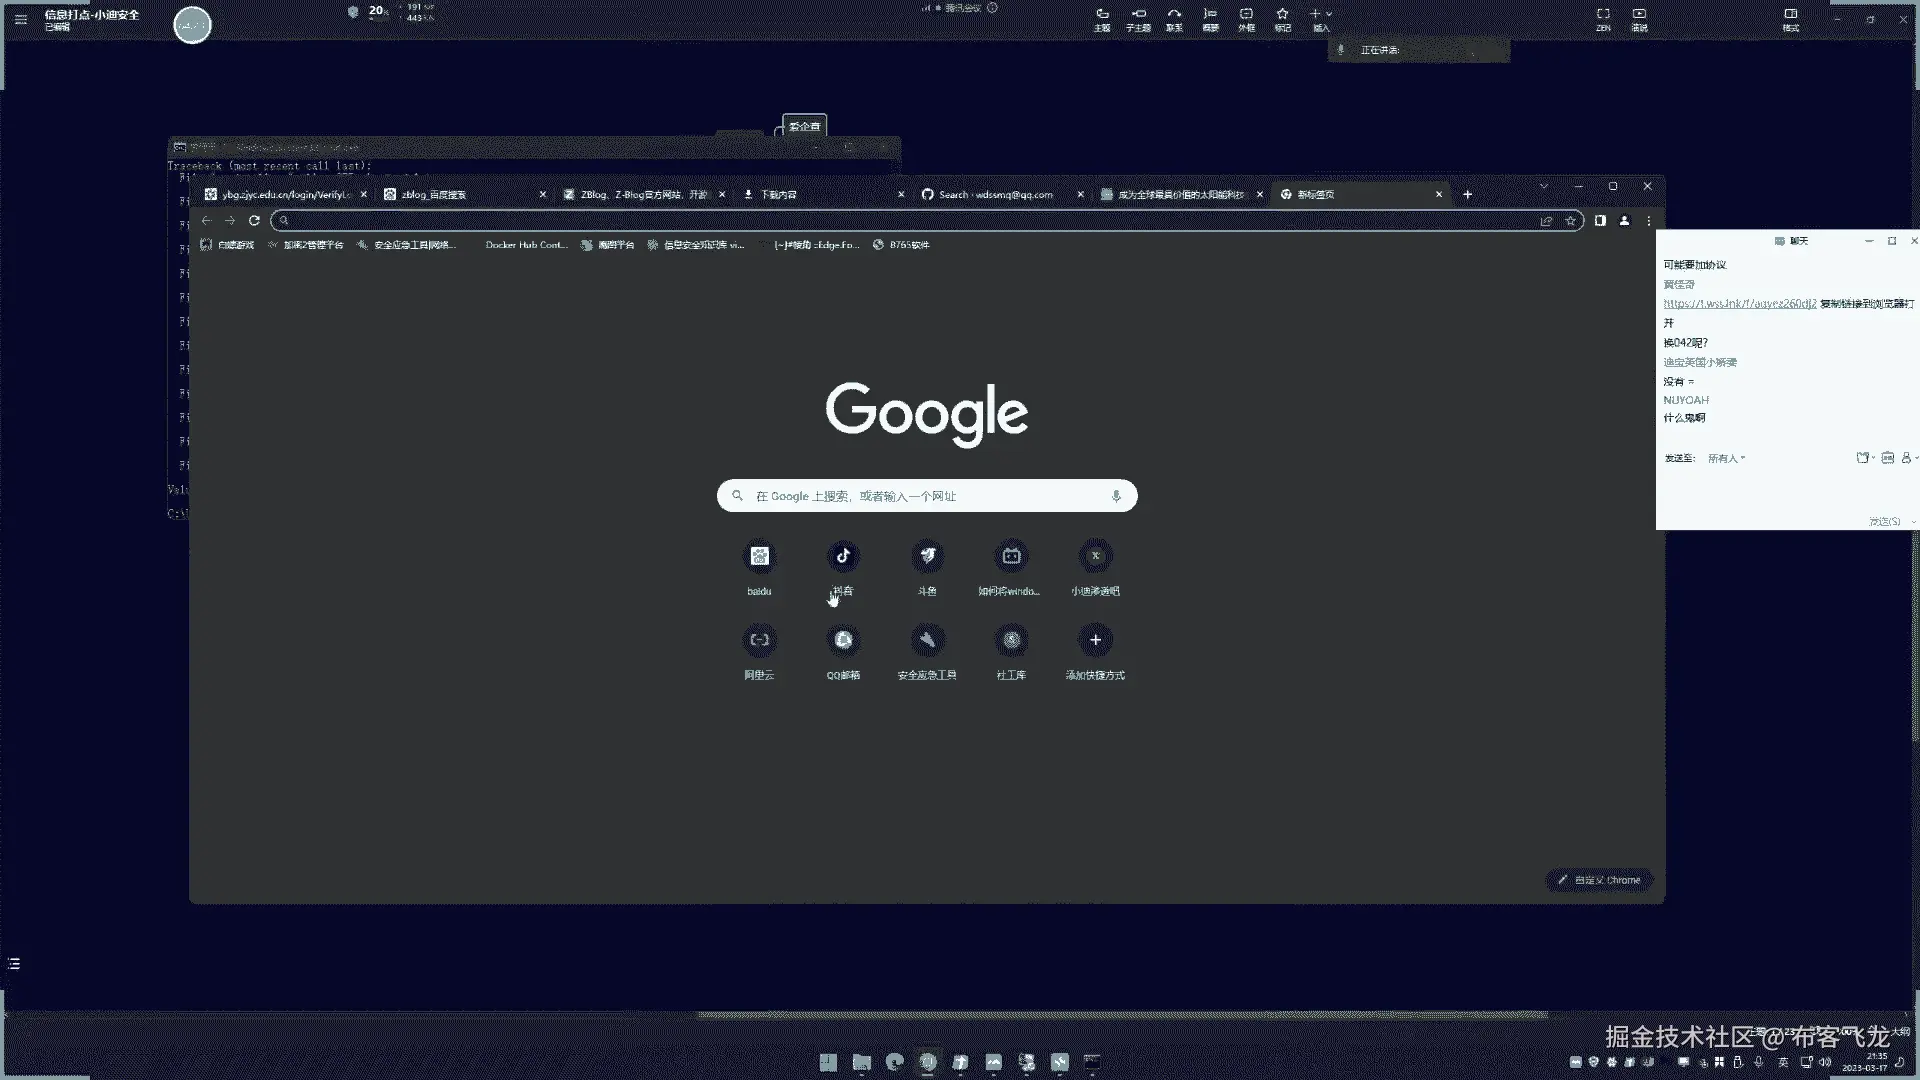The image size is (1920, 1080).
Task: Toggle the Chrome side panel button
Action: tap(1600, 220)
